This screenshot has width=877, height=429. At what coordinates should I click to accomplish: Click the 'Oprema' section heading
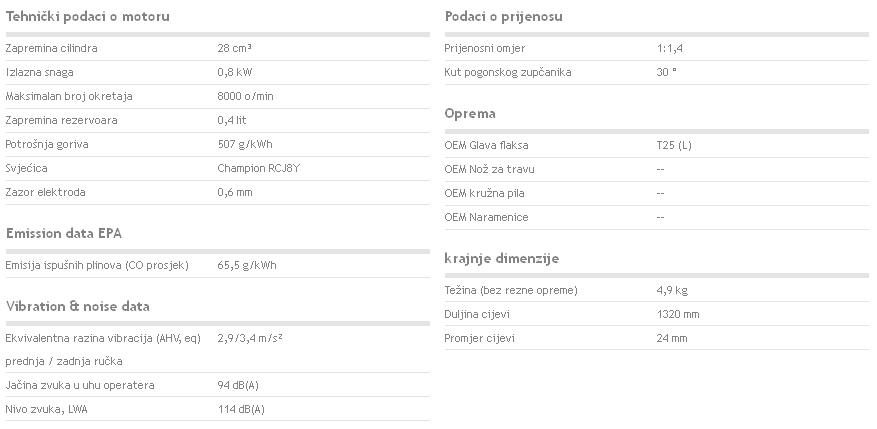point(470,114)
